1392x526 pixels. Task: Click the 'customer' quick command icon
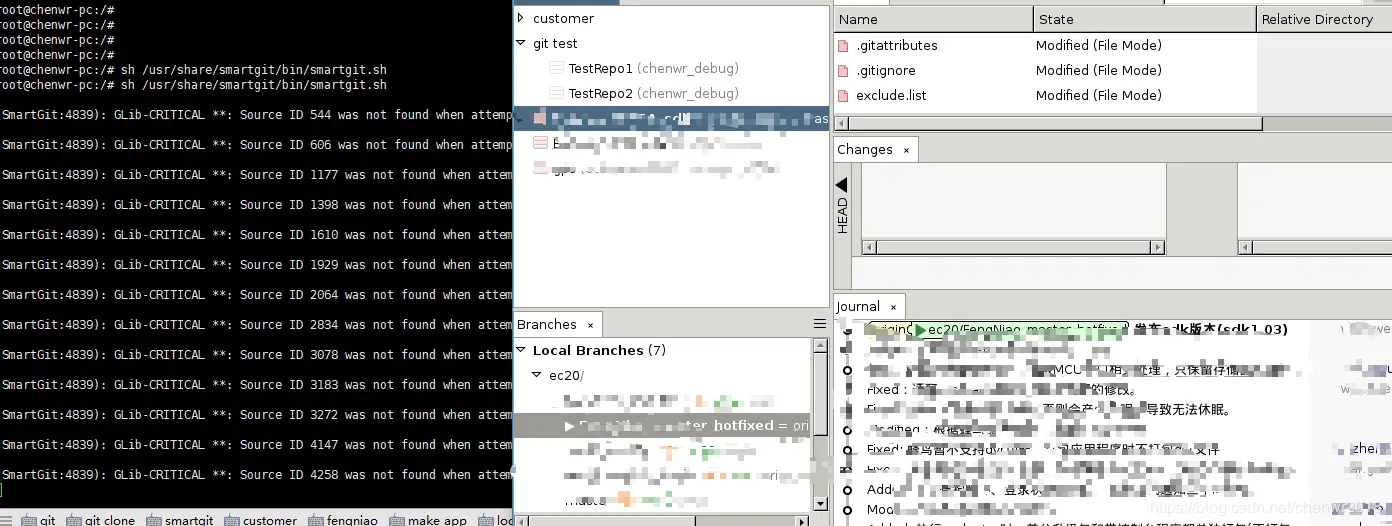point(231,520)
